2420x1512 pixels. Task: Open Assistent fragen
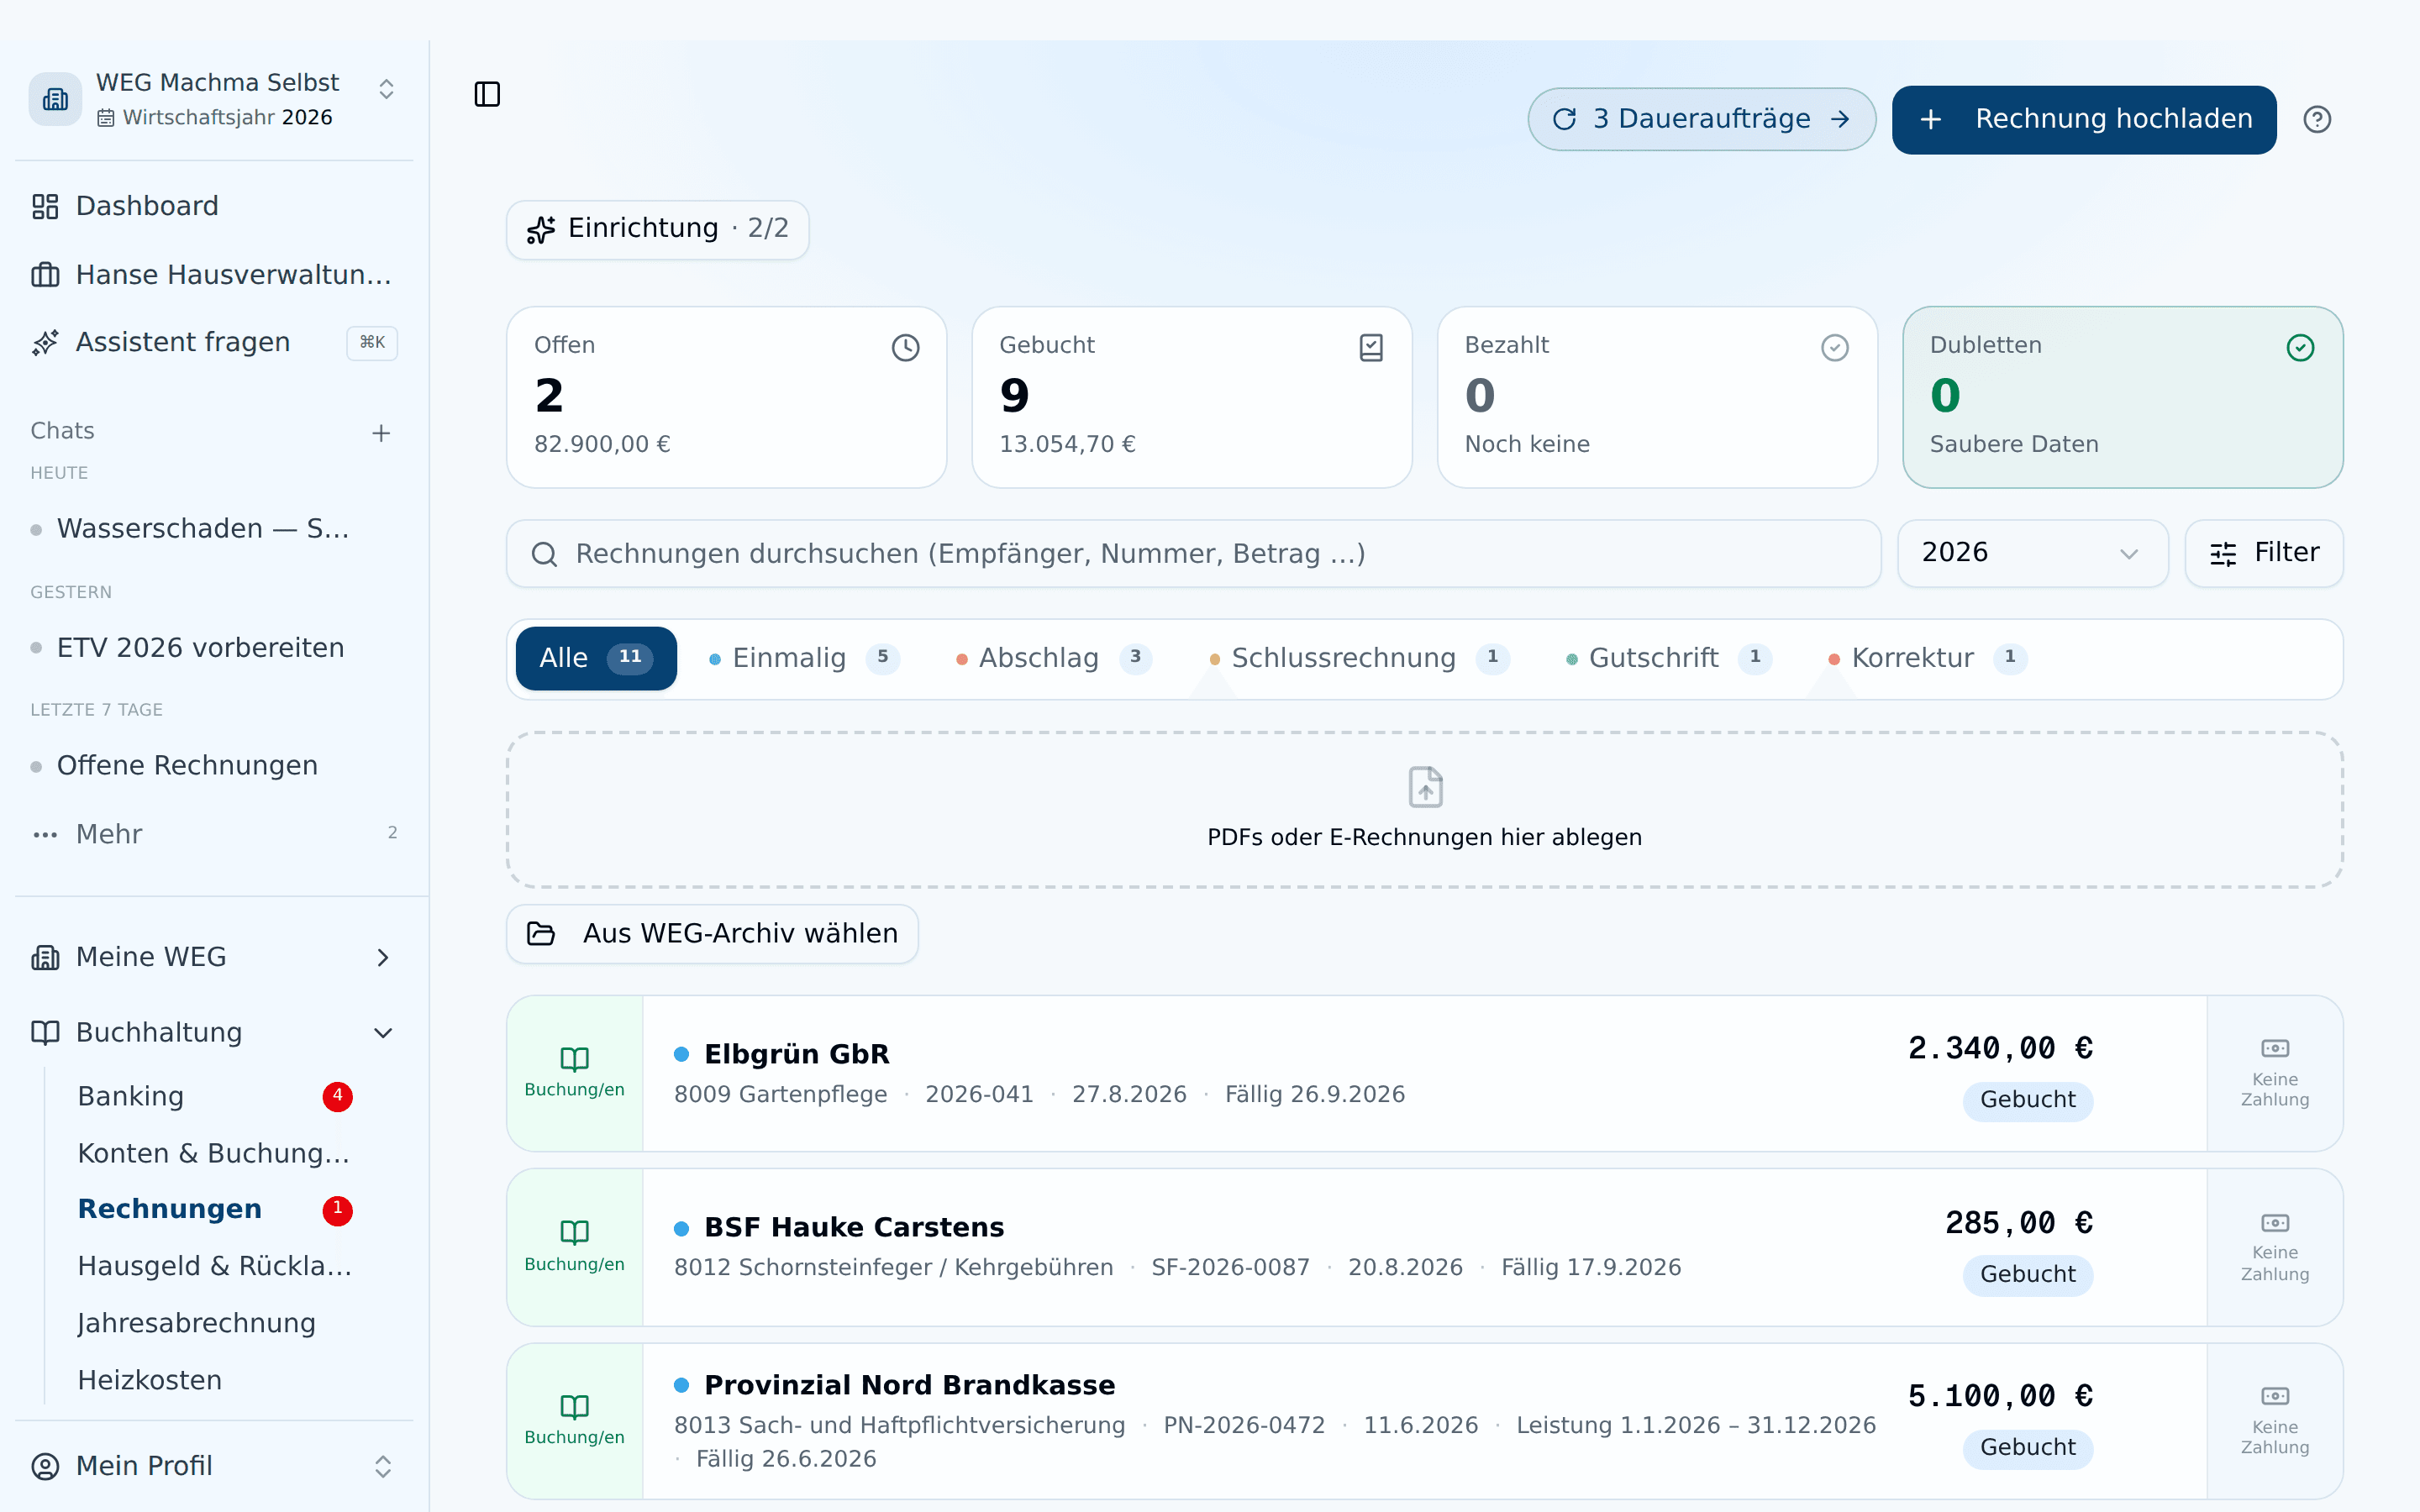coord(214,343)
